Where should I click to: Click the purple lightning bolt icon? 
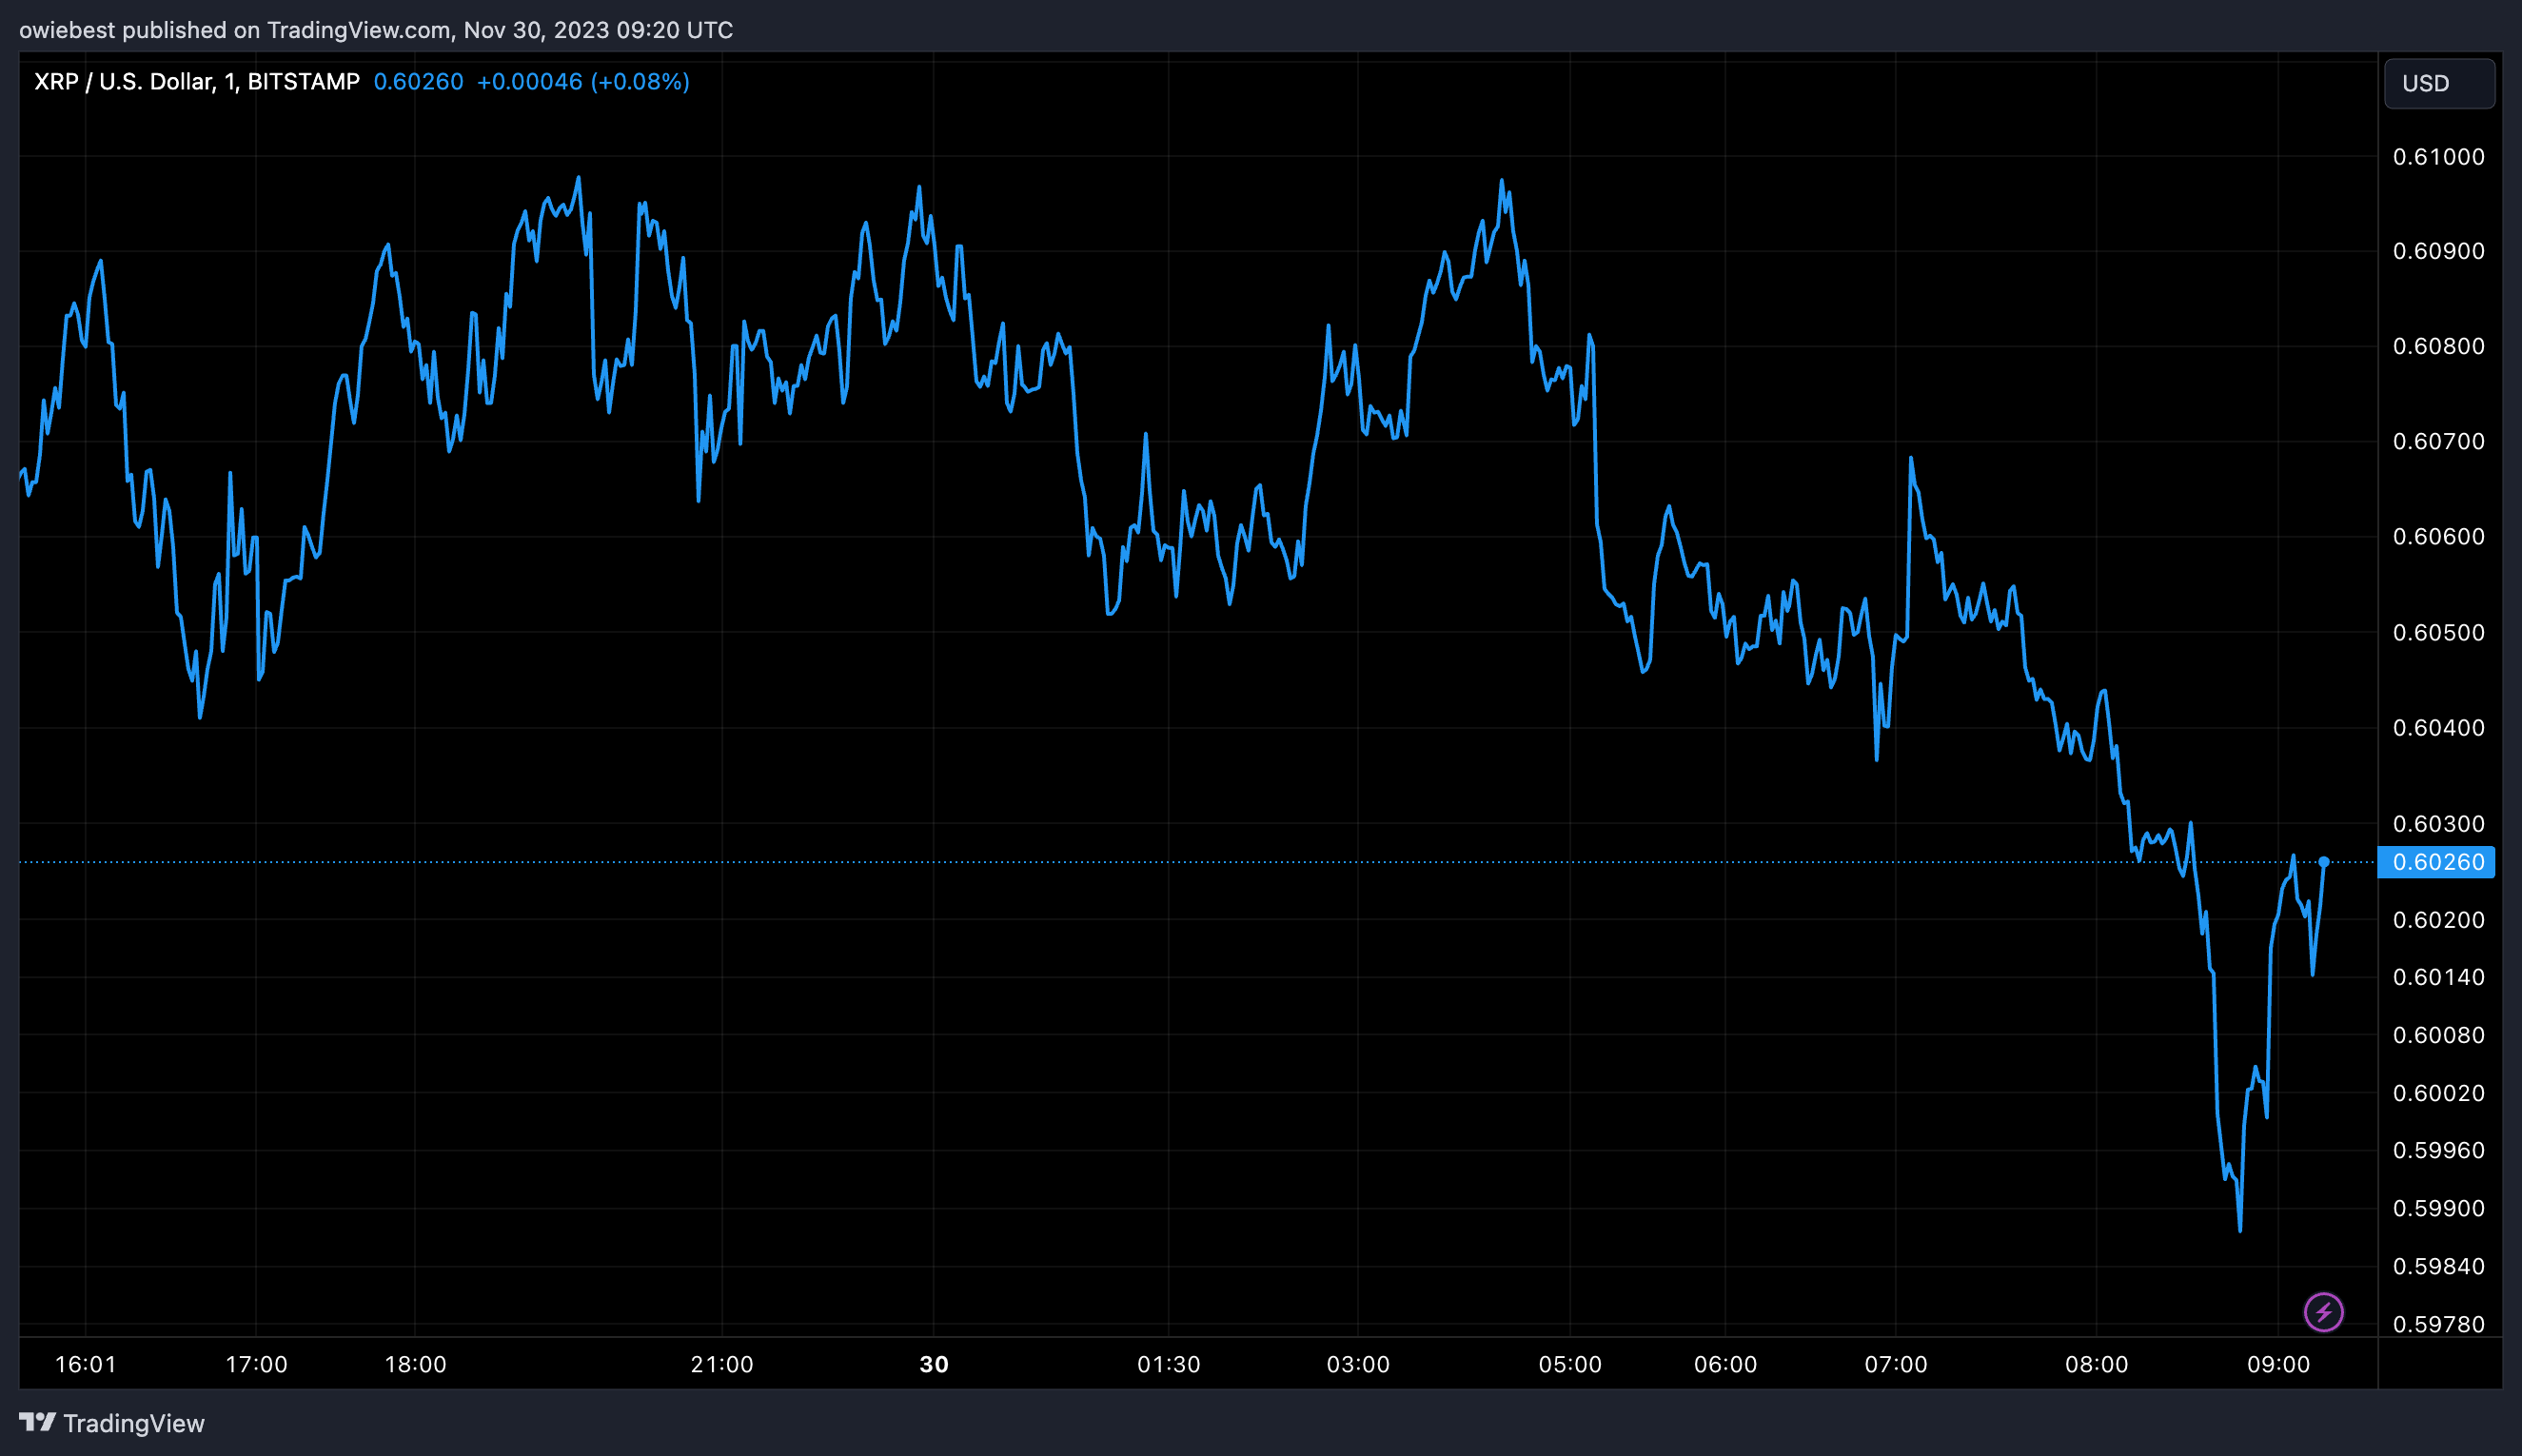tap(2323, 1312)
